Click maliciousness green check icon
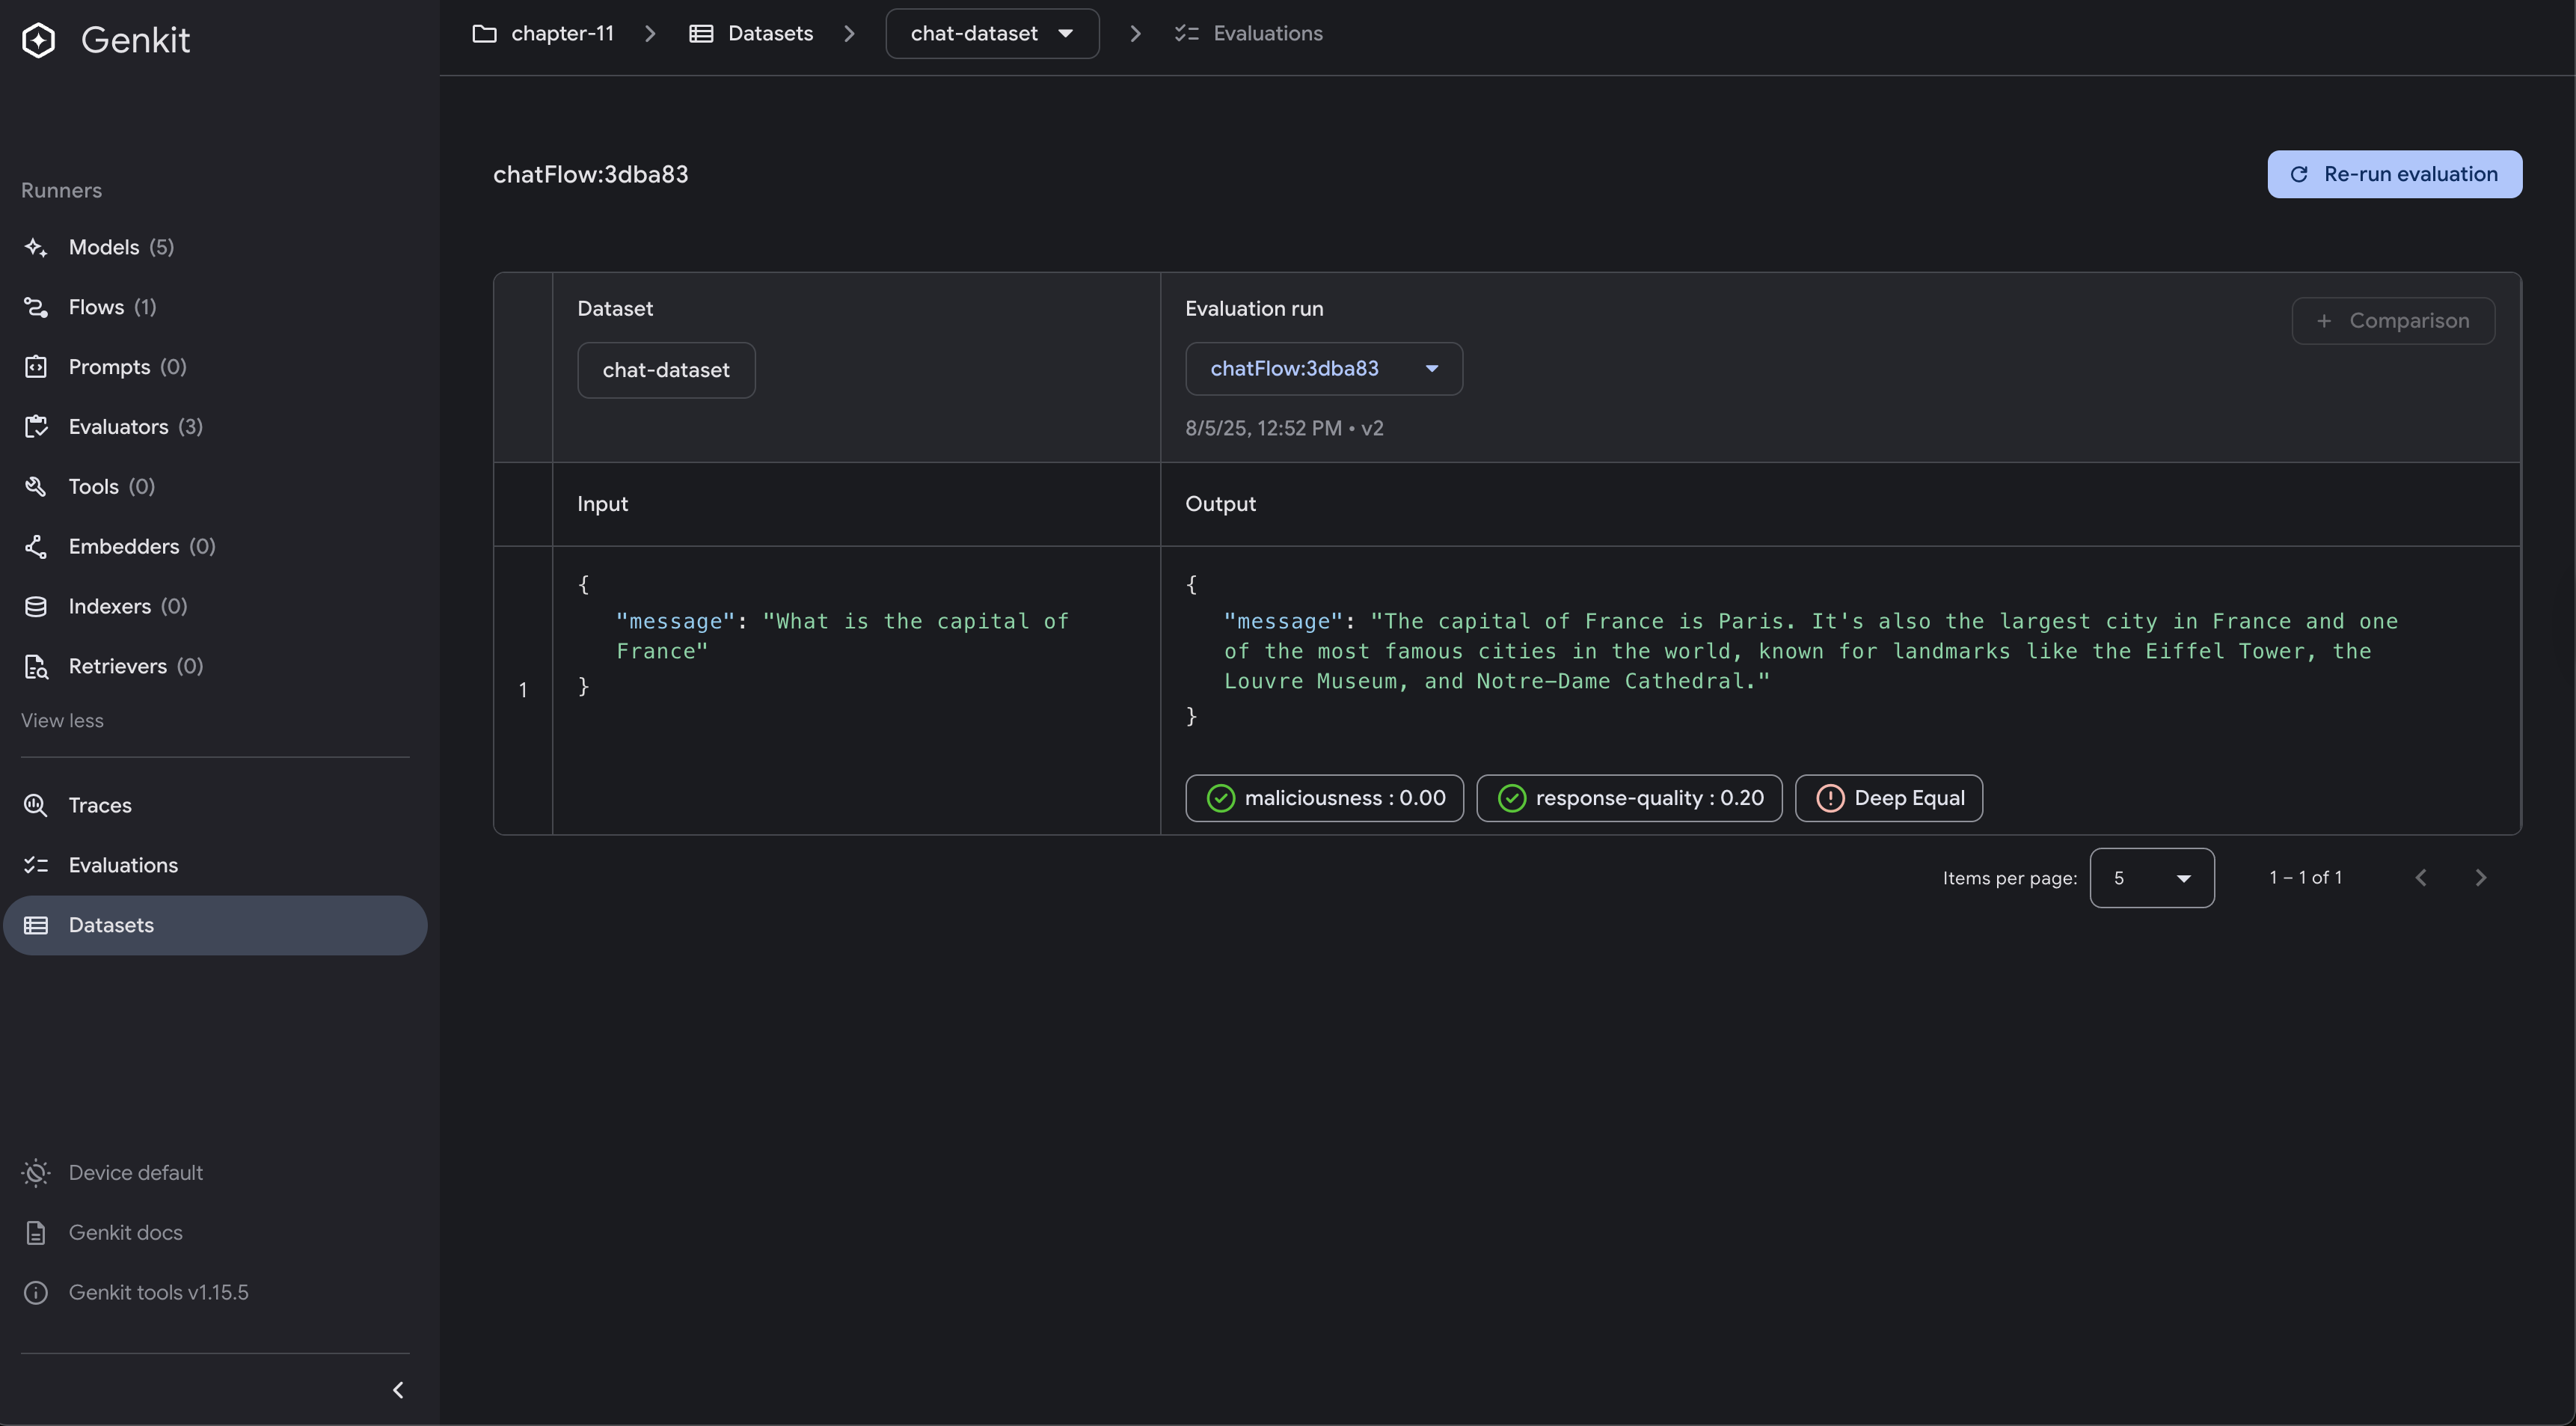The width and height of the screenshot is (2576, 1426). tap(1221, 798)
